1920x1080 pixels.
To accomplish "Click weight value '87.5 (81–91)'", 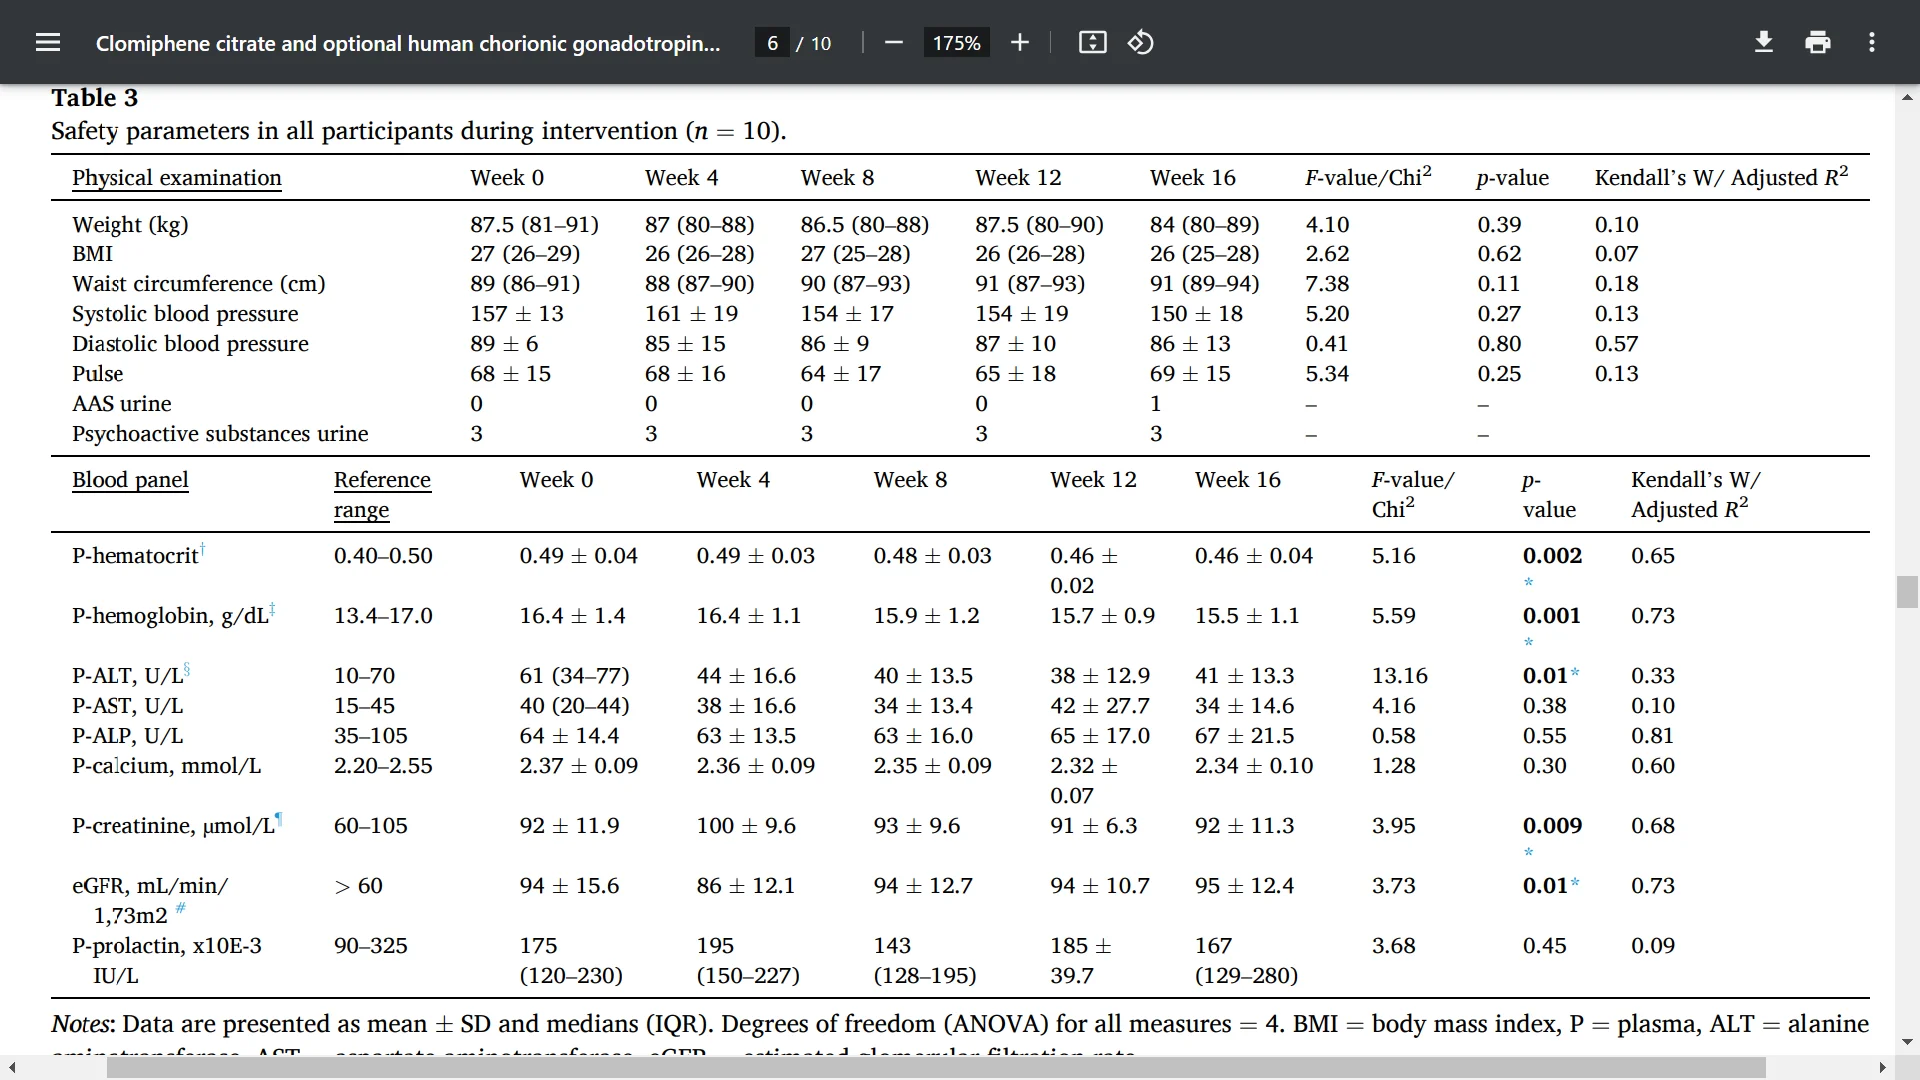I will tap(535, 225).
